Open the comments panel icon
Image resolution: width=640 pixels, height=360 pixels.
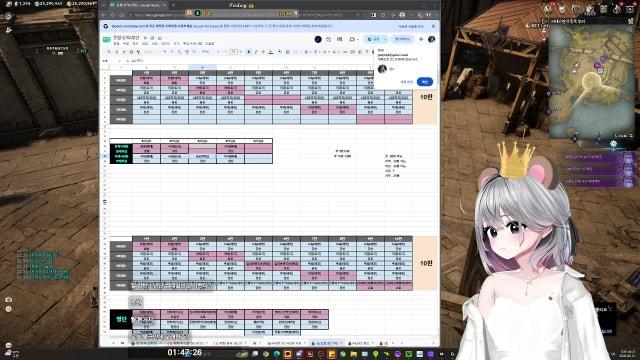340,40
